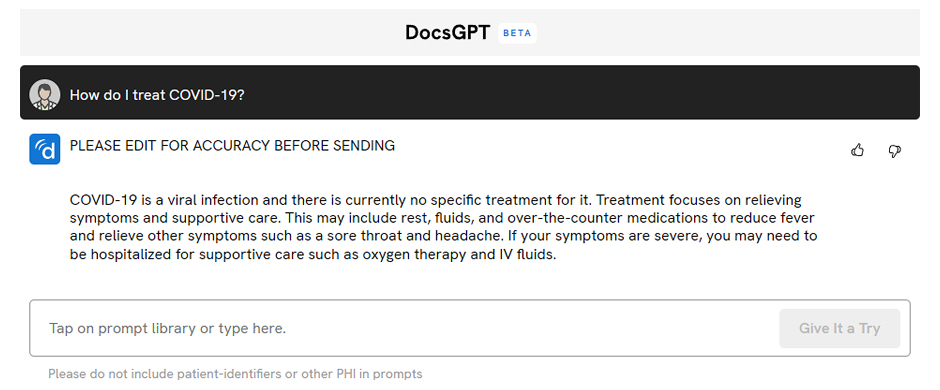Click 'oxygen therapy and IV fluids' text

tap(460, 255)
